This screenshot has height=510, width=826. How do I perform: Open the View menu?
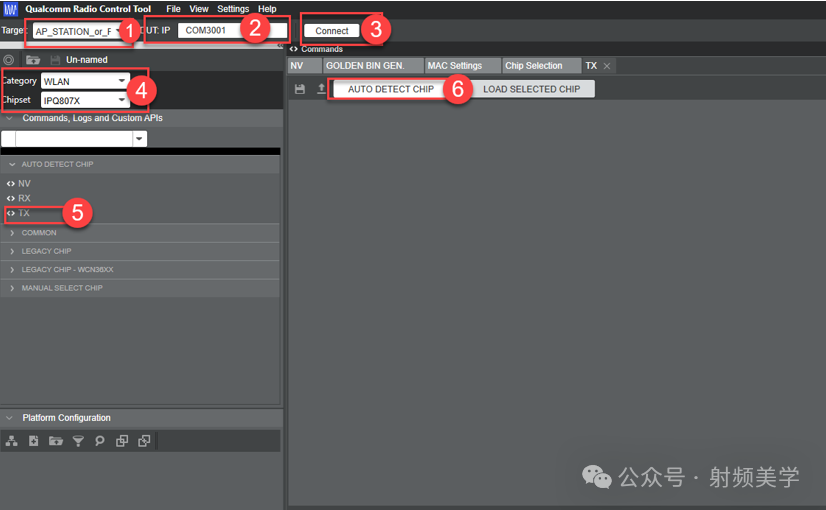(x=199, y=9)
